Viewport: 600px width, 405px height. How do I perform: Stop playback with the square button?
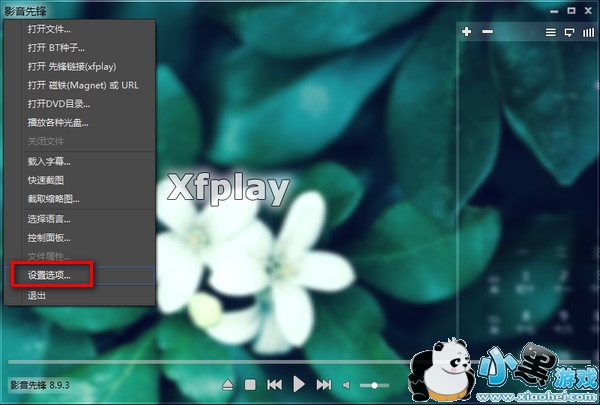(x=250, y=385)
